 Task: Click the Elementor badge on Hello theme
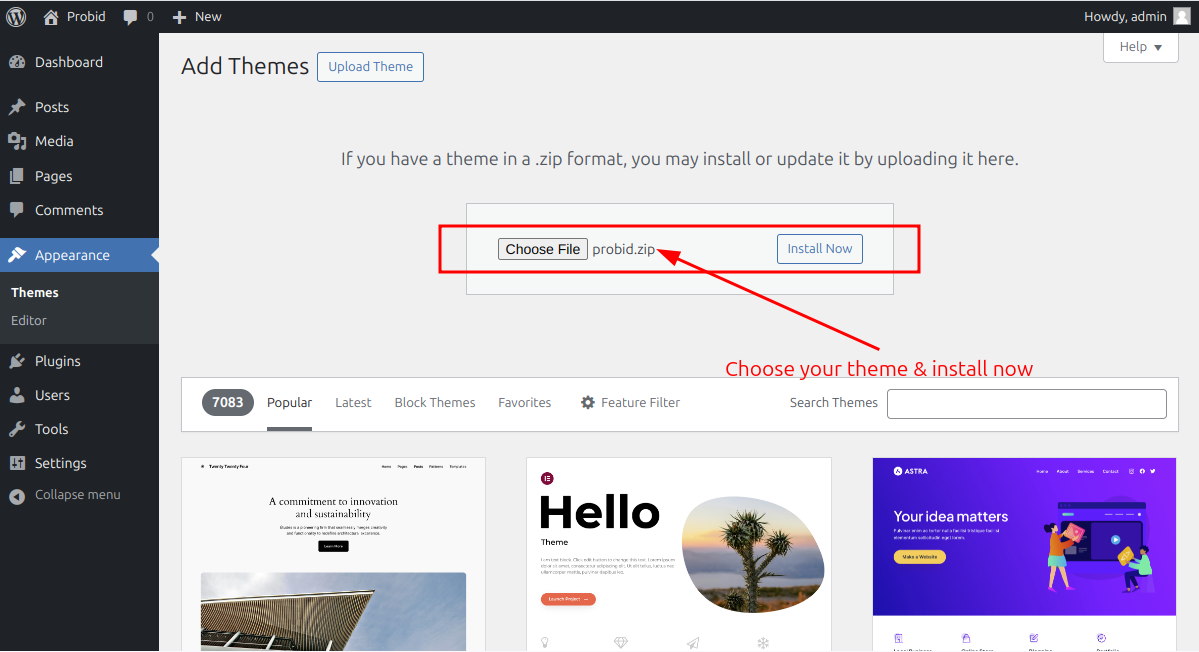pos(547,478)
